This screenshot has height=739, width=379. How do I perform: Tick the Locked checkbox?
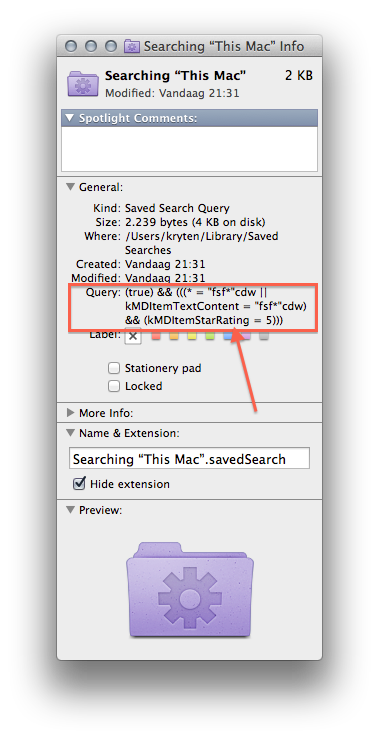pos(114,386)
